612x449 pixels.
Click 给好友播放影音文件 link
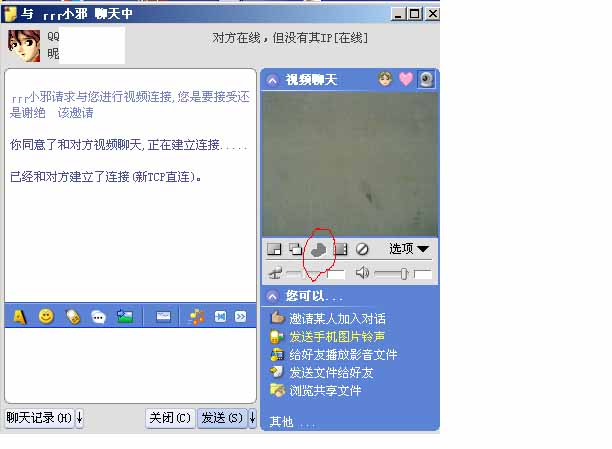[x=343, y=355]
